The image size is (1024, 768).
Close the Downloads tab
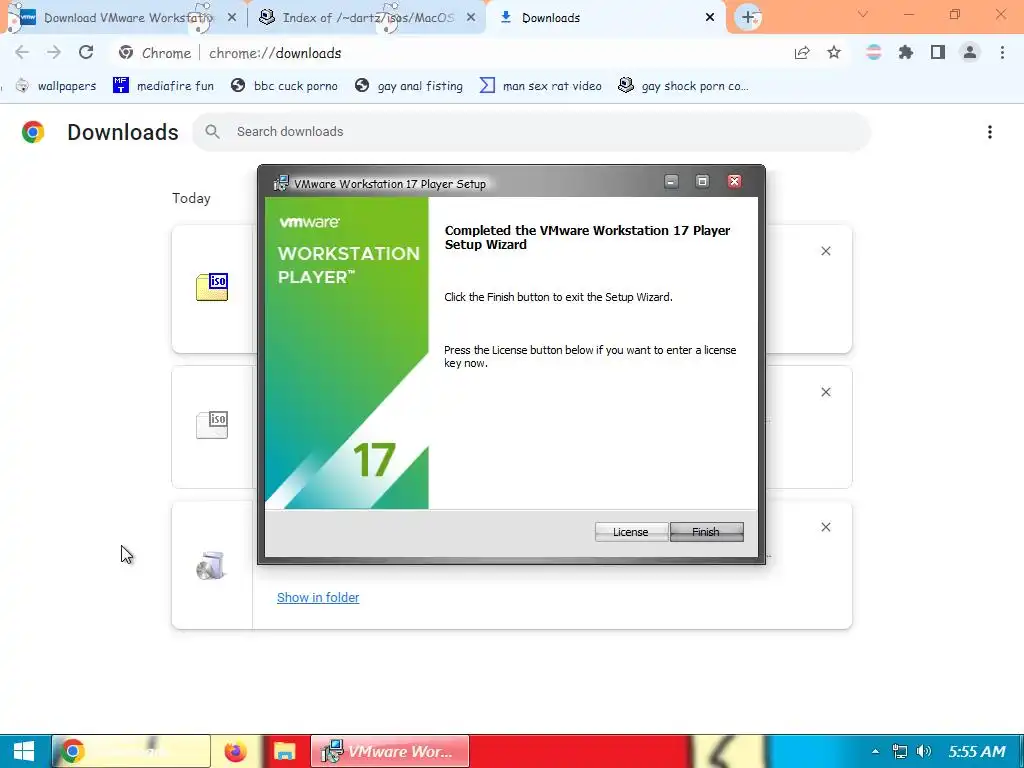(x=710, y=18)
